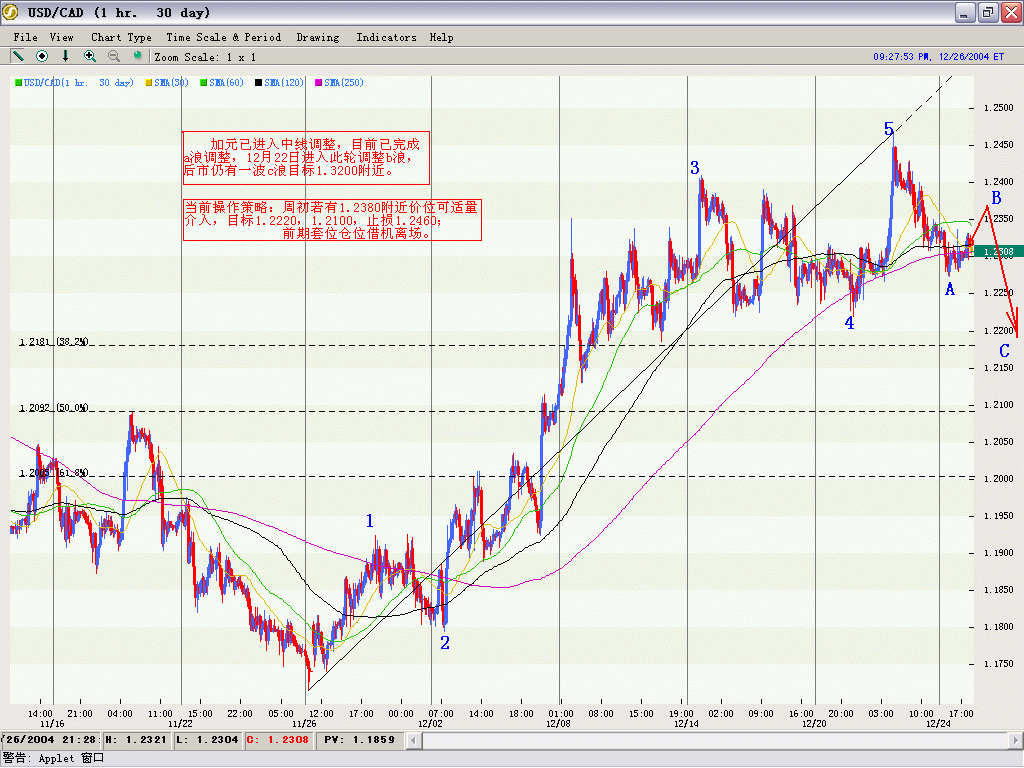Click the horizontal scrollbar right arrow
Screen dimensions: 1024x768
click(x=1015, y=741)
